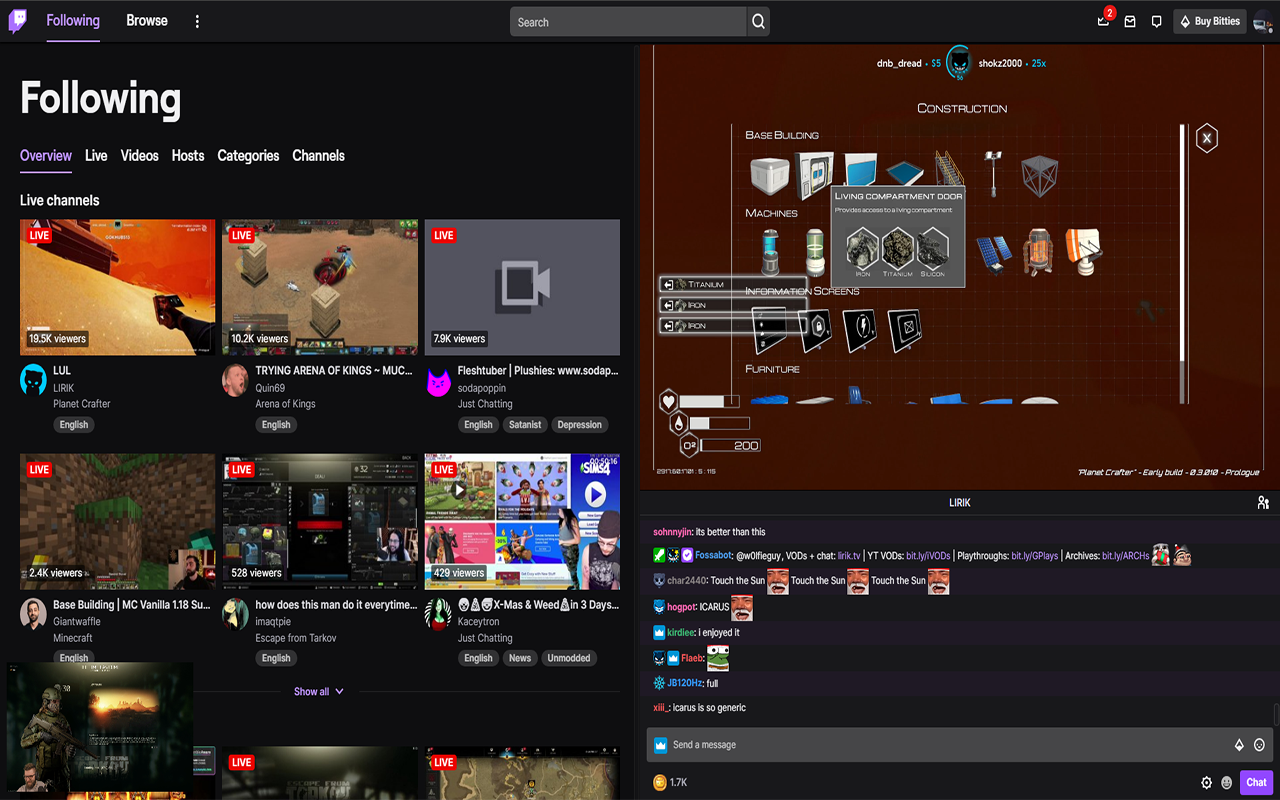1280x800 pixels.
Task: Open sodapoppin's pink cat avatar
Action: coord(438,381)
